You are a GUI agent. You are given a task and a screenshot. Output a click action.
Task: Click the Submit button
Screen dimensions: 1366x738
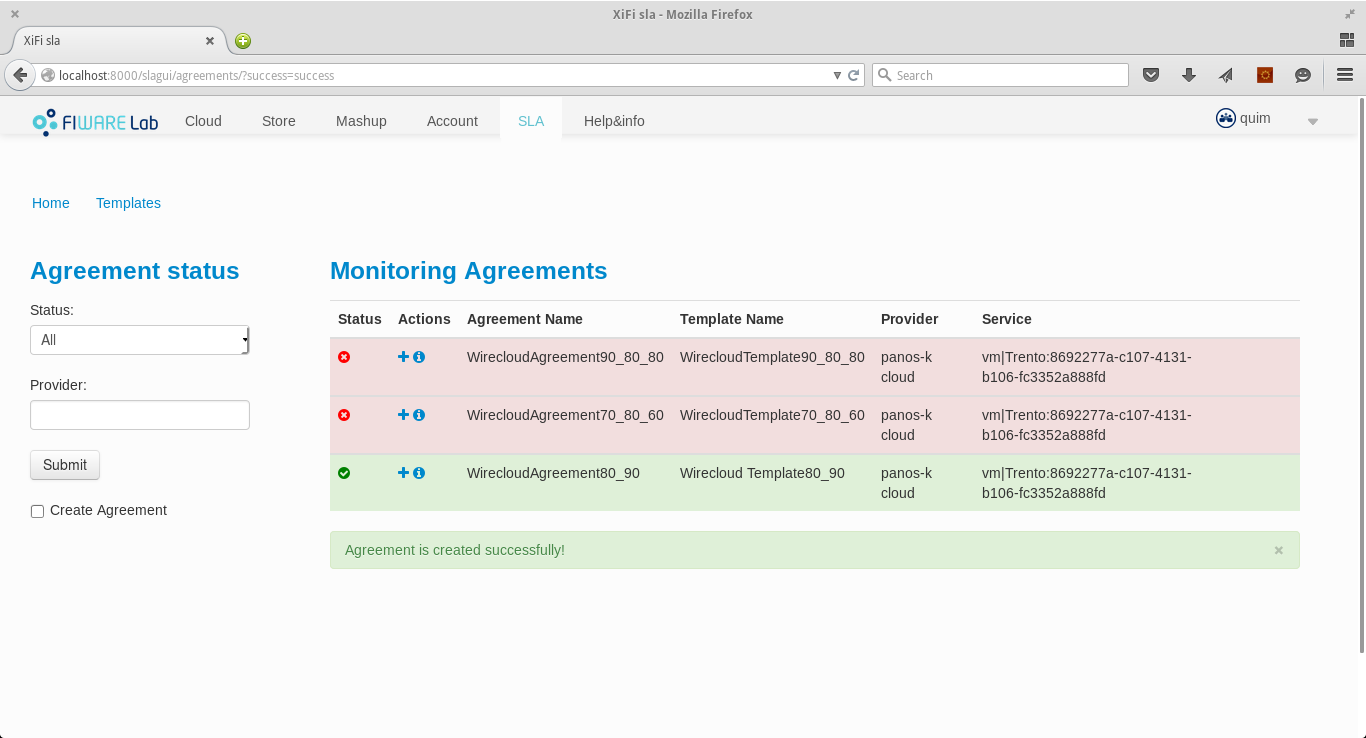pyautogui.click(x=65, y=465)
